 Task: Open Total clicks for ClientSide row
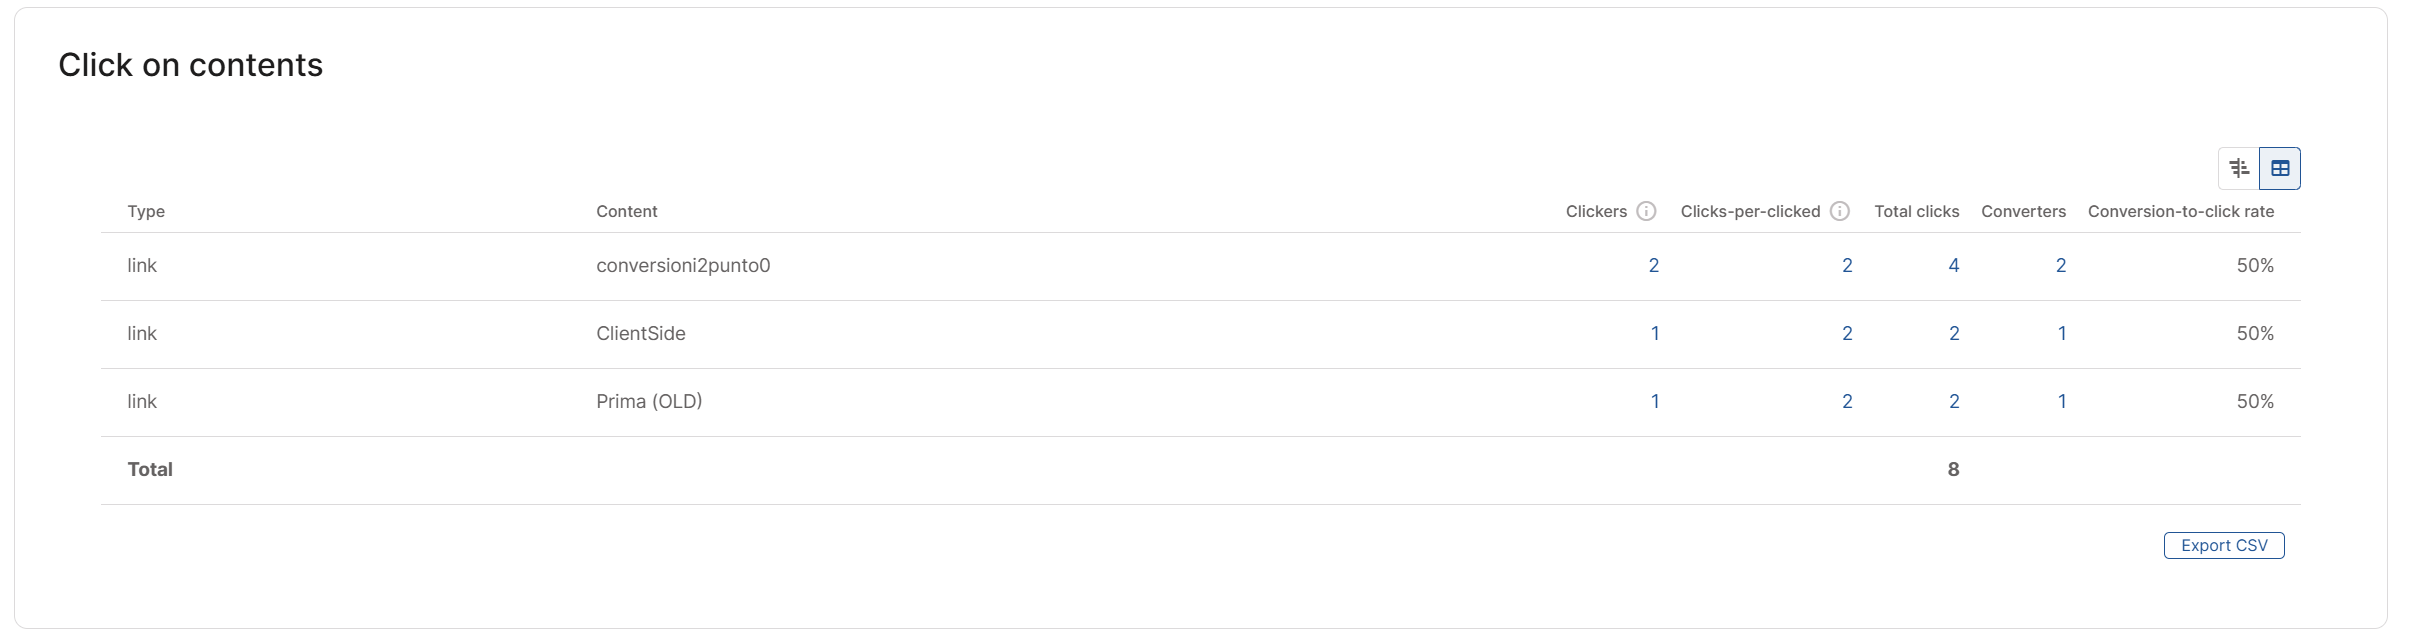(x=1953, y=333)
